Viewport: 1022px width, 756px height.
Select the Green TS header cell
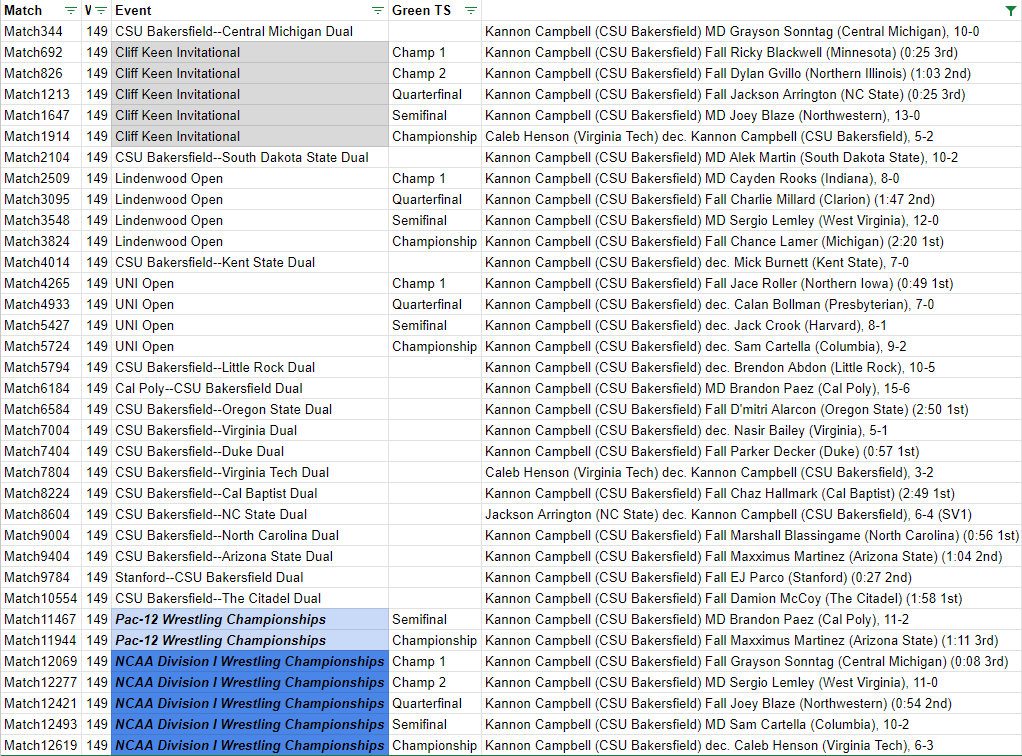[x=435, y=10]
